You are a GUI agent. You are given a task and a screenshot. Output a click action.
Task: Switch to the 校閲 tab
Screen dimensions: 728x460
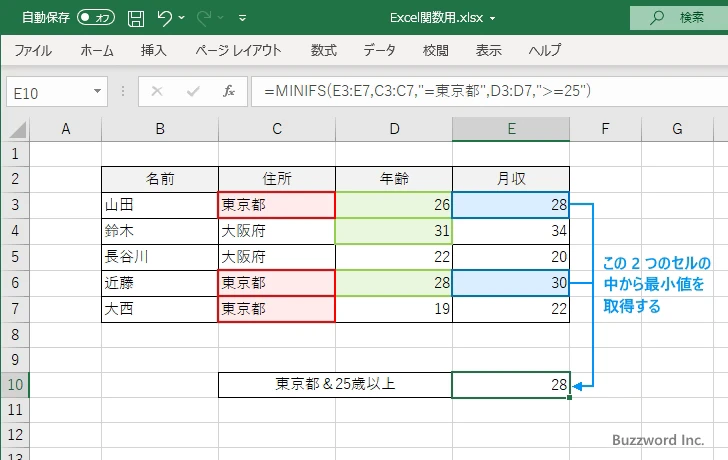click(436, 50)
